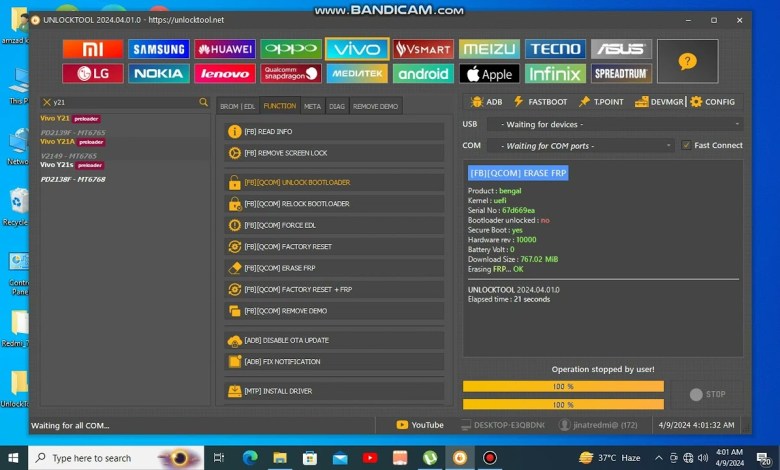
Task: Switch to the DIAG tab
Action: pyautogui.click(x=337, y=106)
